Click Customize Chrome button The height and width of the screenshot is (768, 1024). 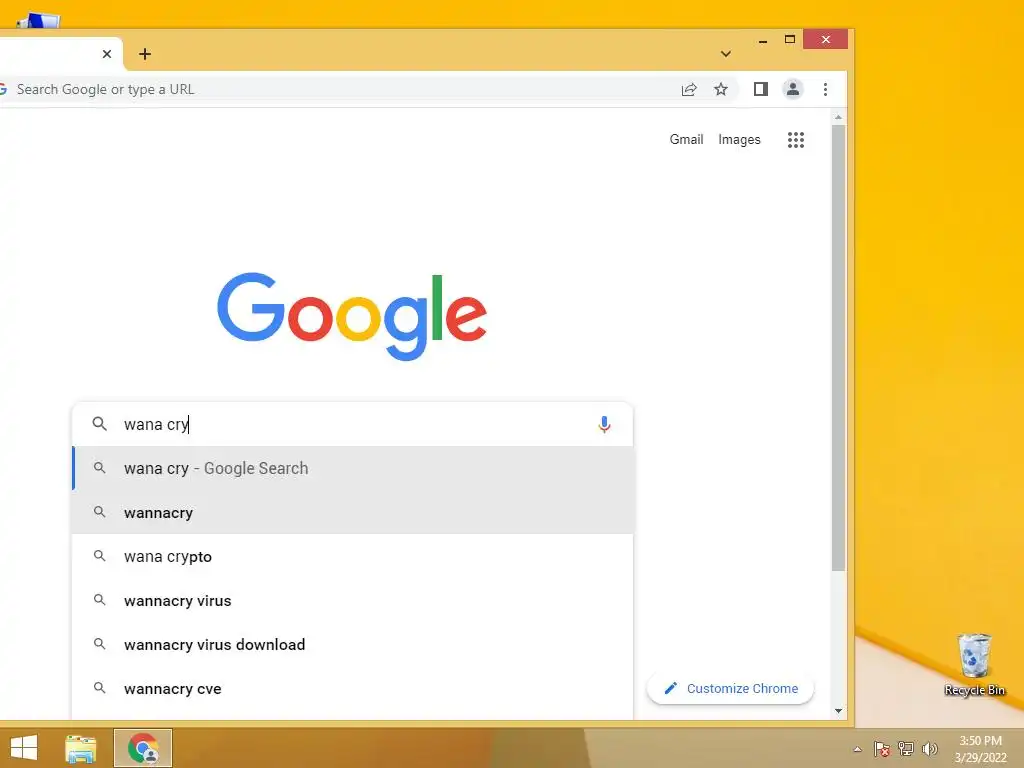point(730,688)
